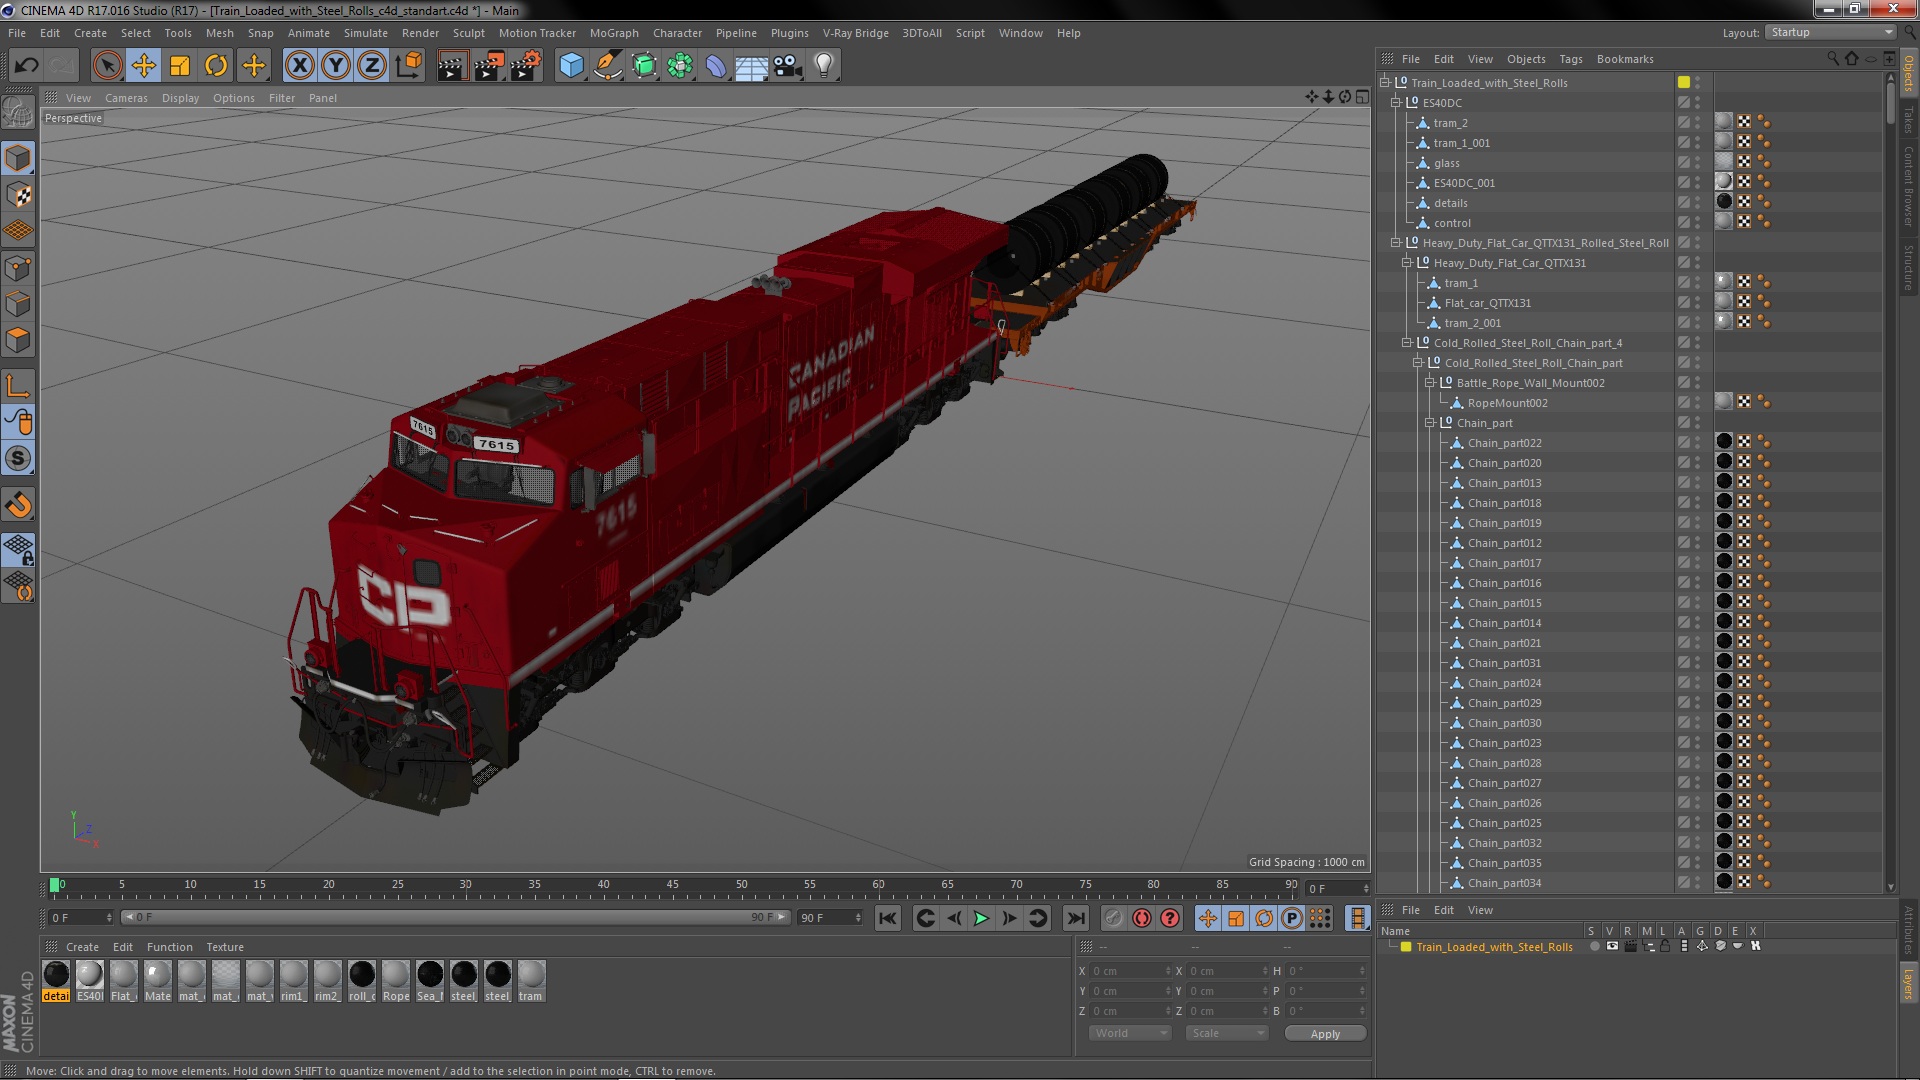Switch to Texture mode in left toolbar
The width and height of the screenshot is (1920, 1080).
click(x=18, y=195)
